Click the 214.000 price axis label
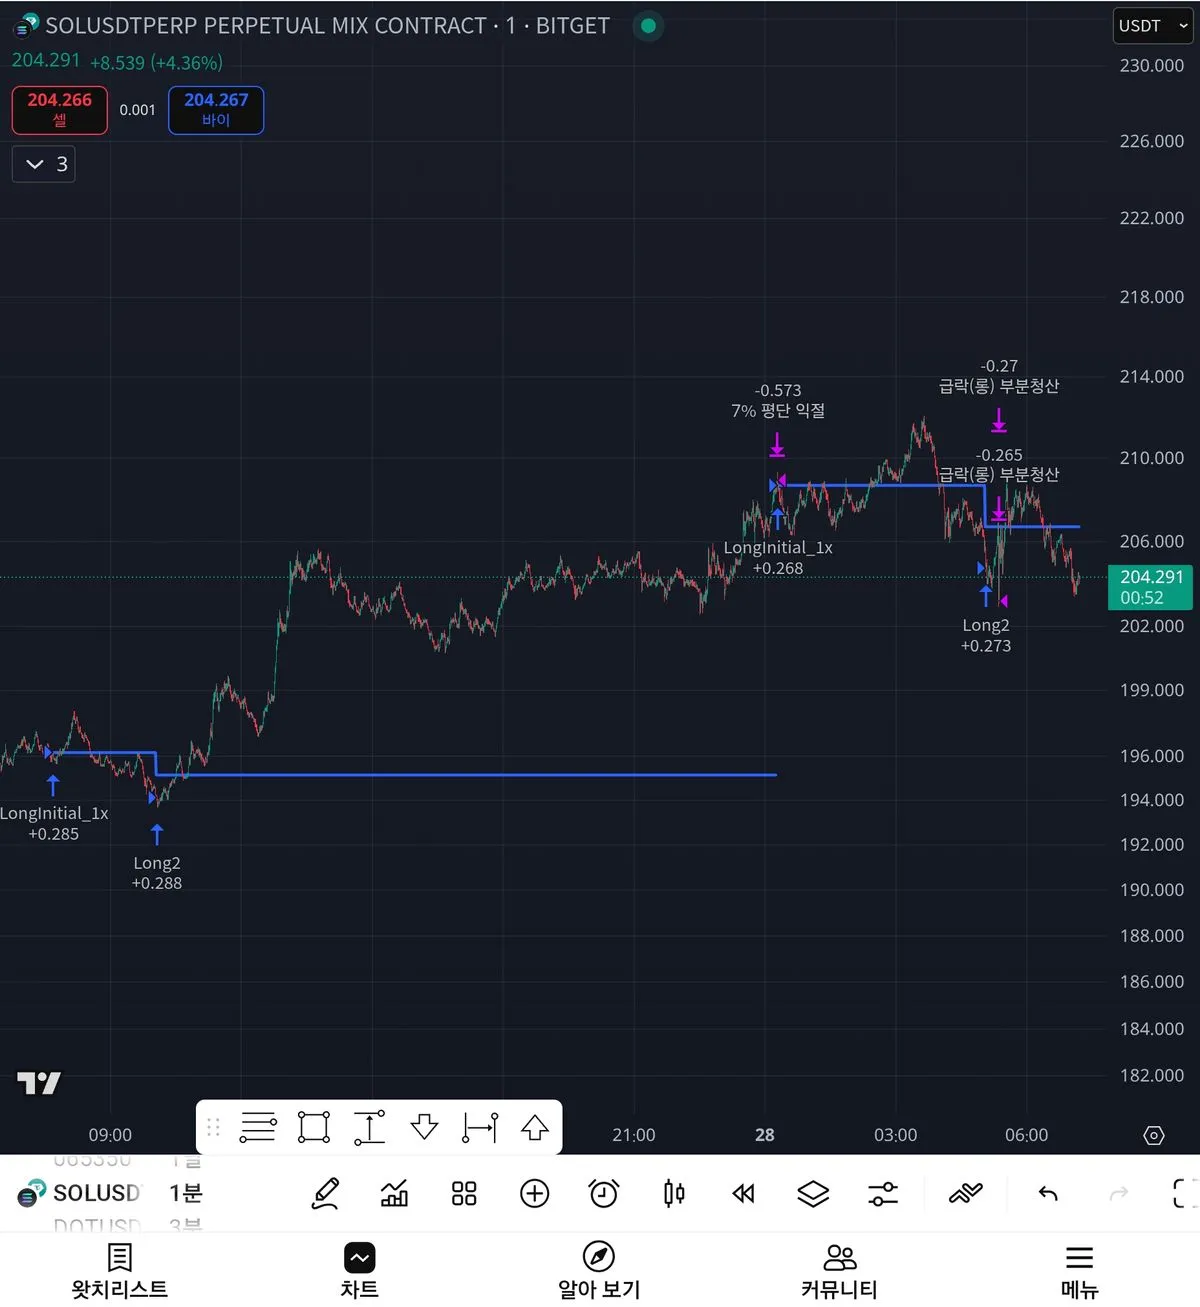1200x1307 pixels. click(x=1152, y=377)
